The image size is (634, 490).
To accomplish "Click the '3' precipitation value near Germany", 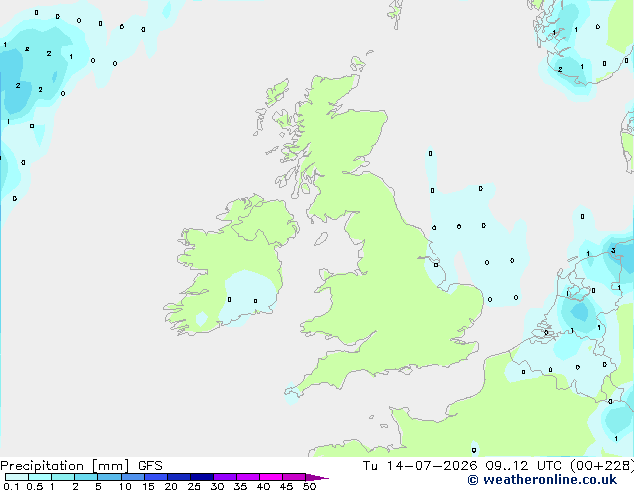I will coord(613,251).
